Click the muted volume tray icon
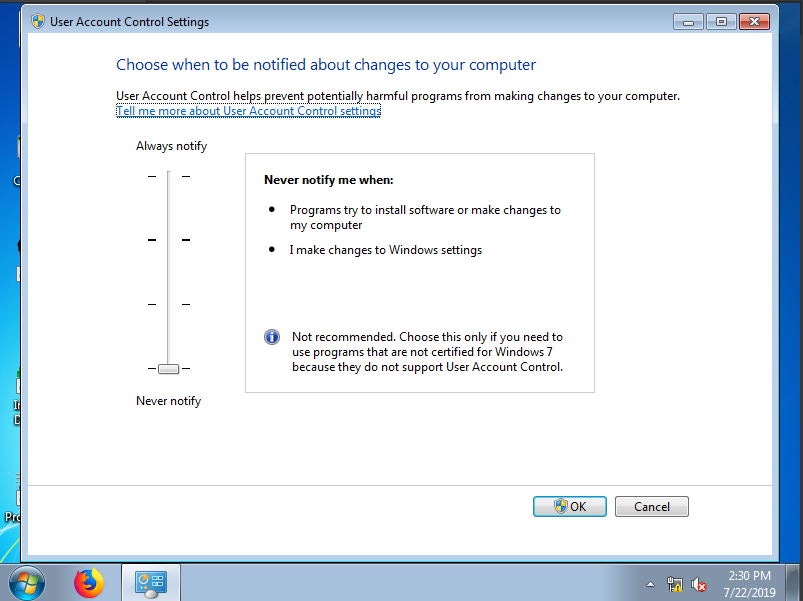Viewport: 803px width, 601px height. click(x=699, y=584)
